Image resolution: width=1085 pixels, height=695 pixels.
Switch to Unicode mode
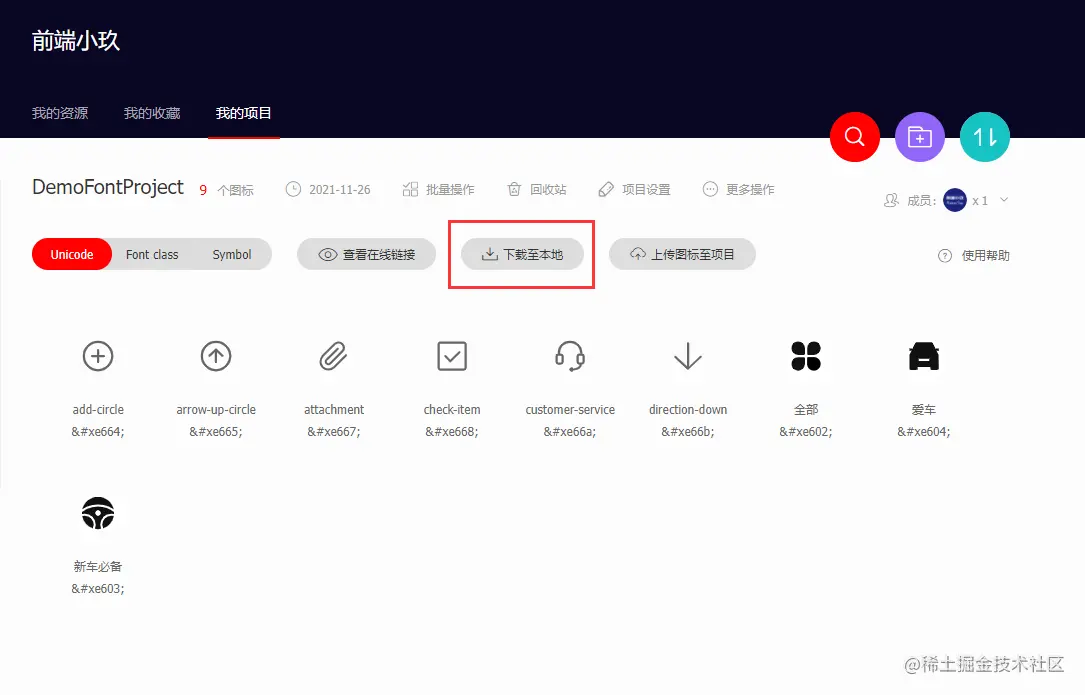[x=71, y=254]
